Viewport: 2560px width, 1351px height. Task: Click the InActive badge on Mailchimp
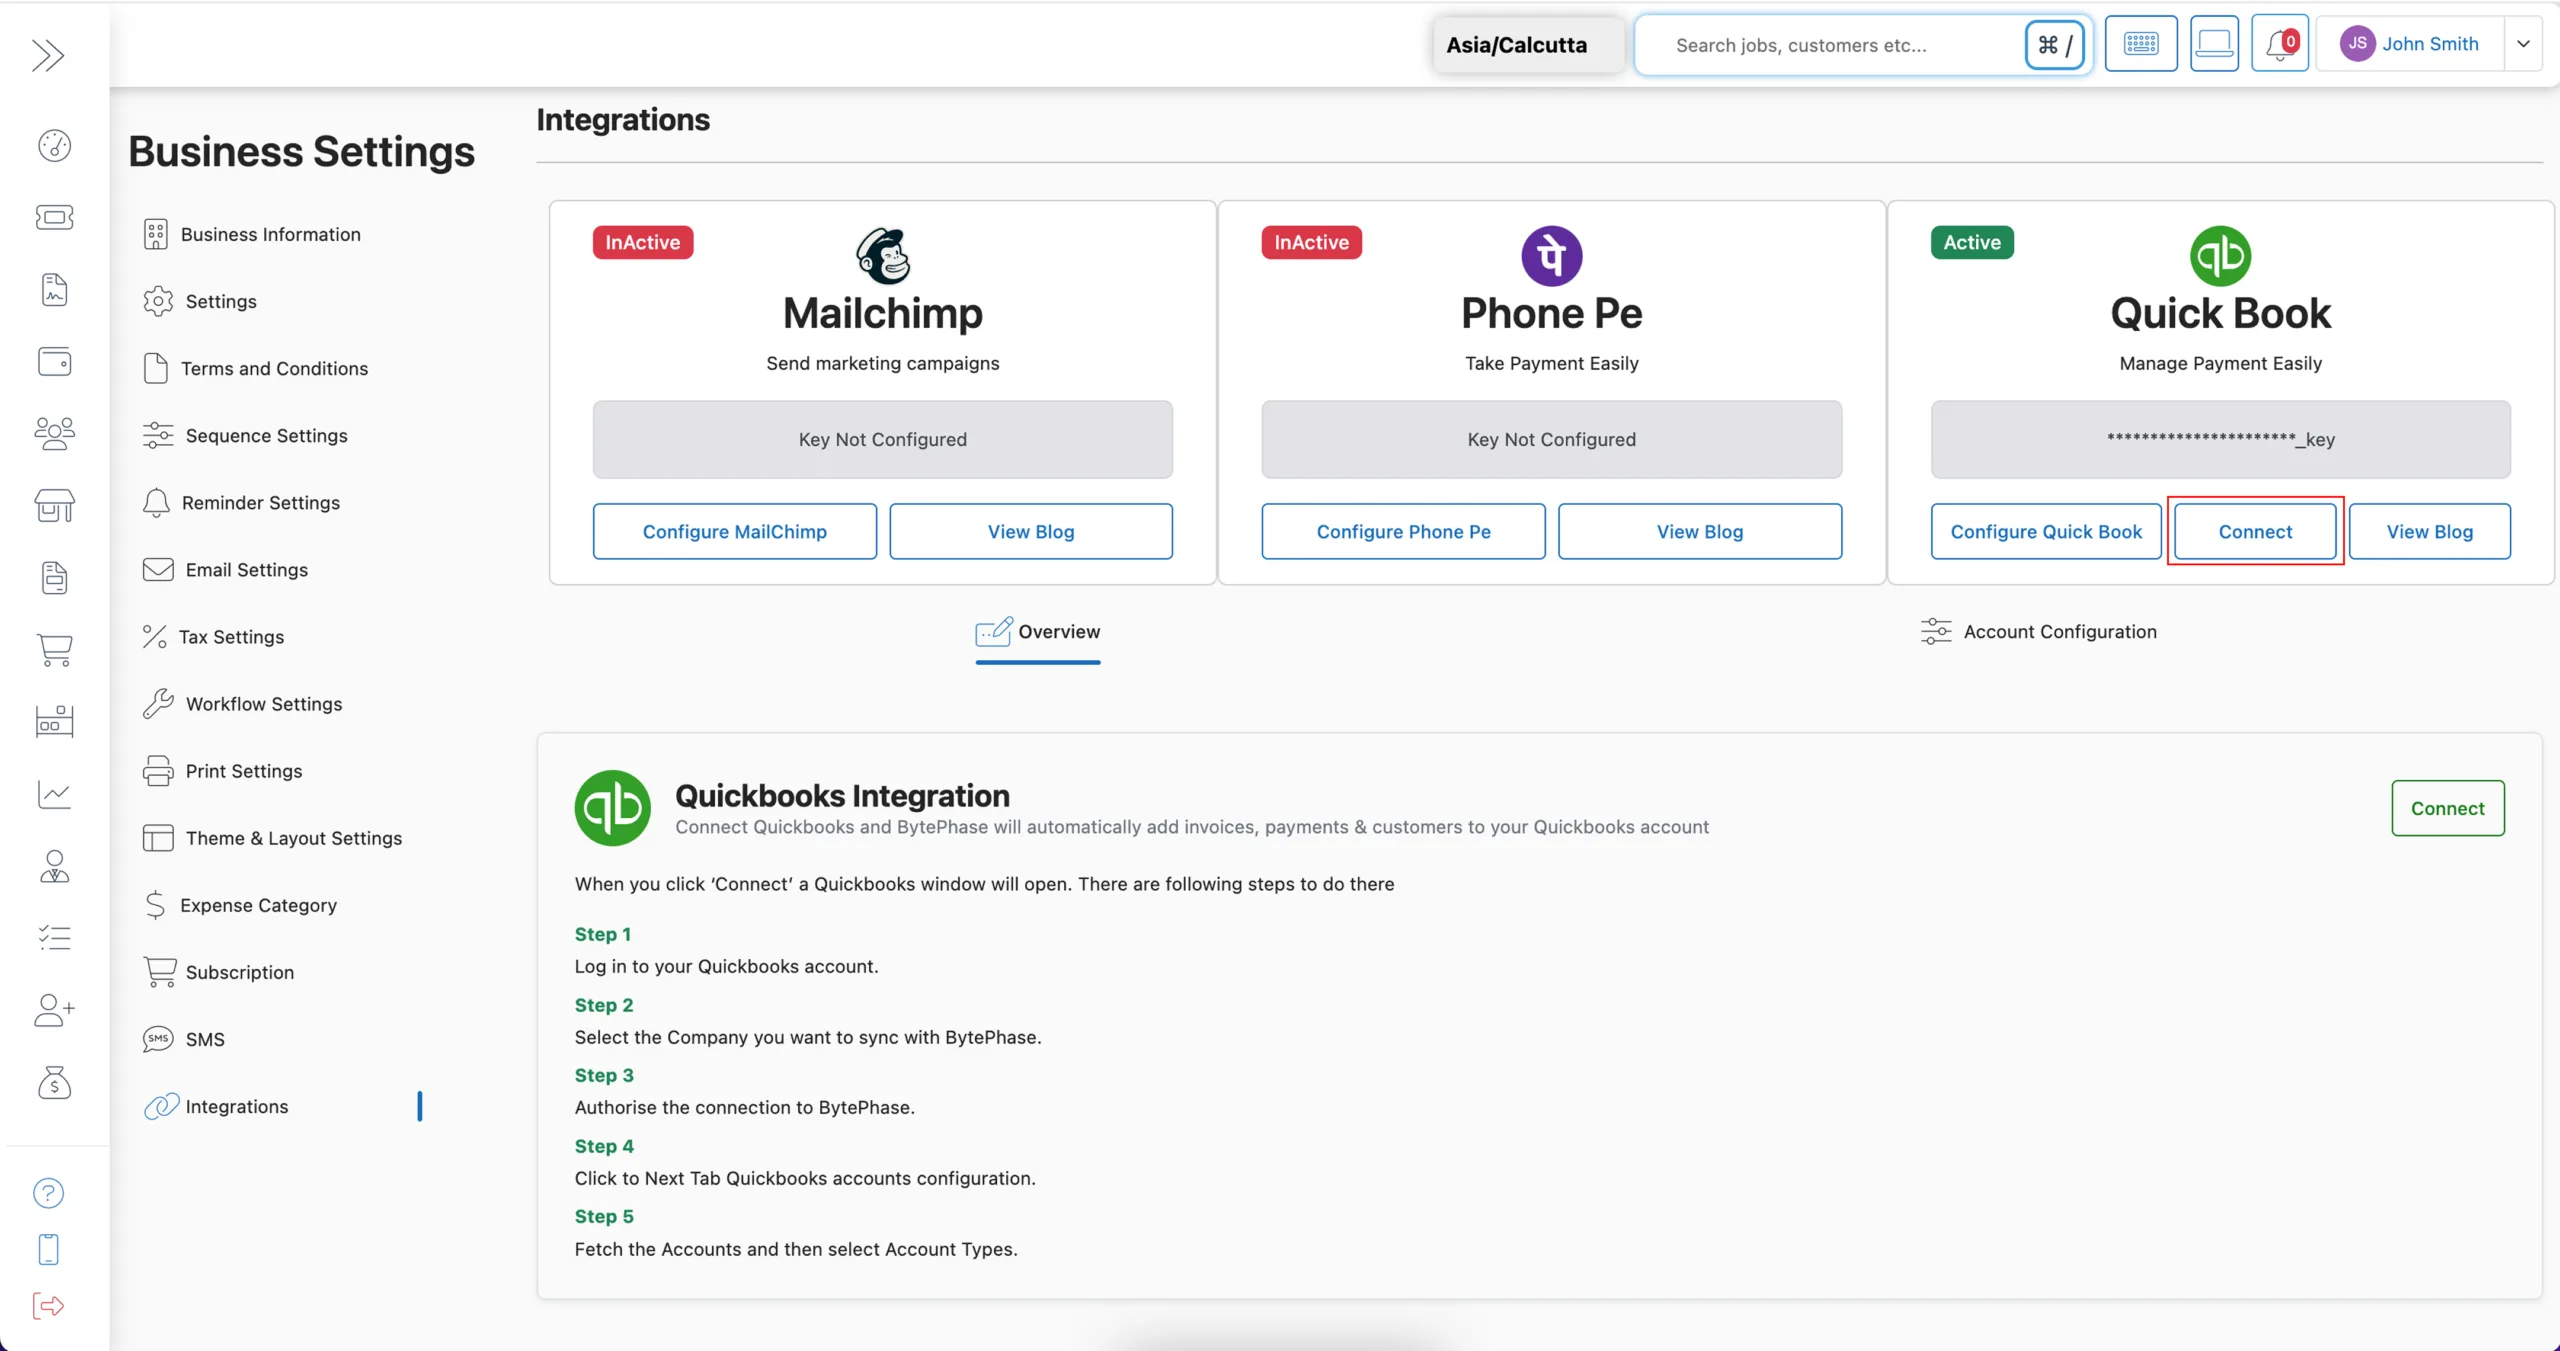(x=643, y=242)
